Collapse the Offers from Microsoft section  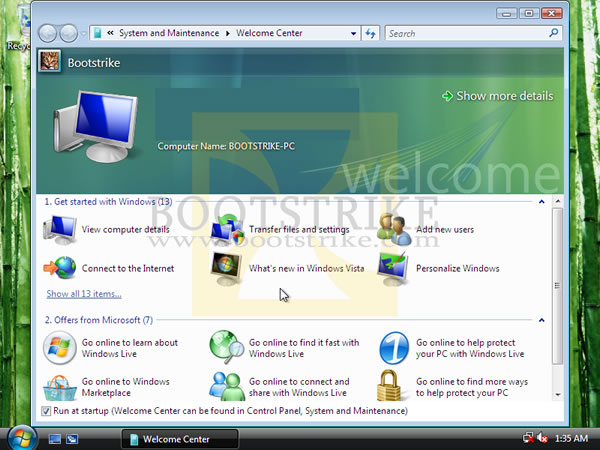pyautogui.click(x=542, y=320)
